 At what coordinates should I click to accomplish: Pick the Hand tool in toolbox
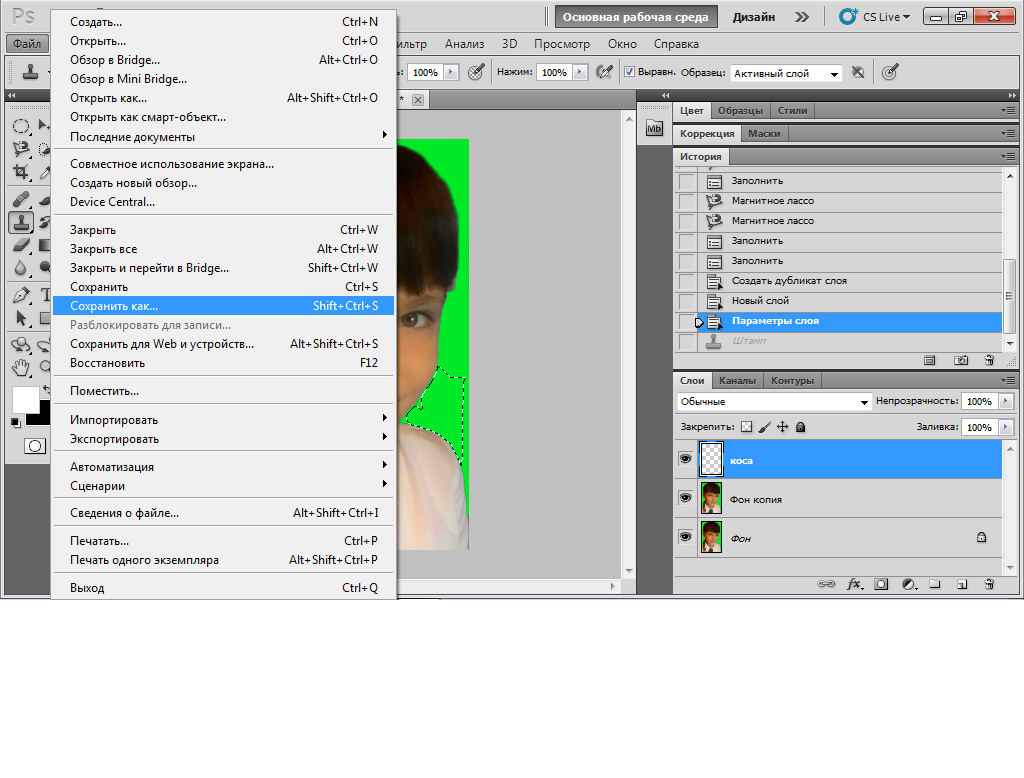point(21,367)
